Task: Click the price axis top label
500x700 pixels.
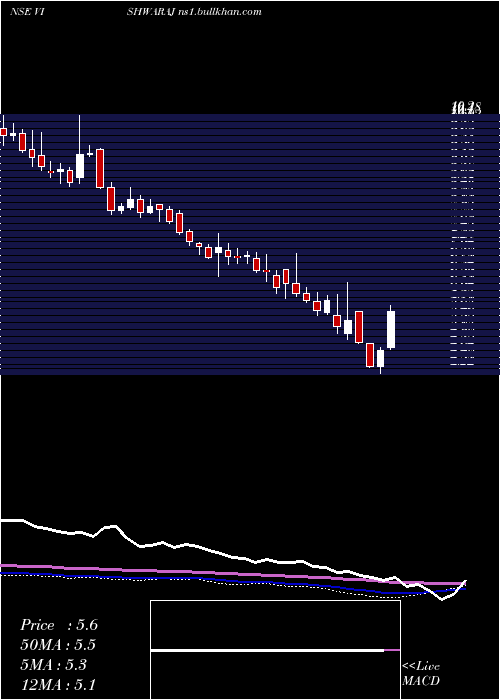Action: pyautogui.click(x=466, y=107)
